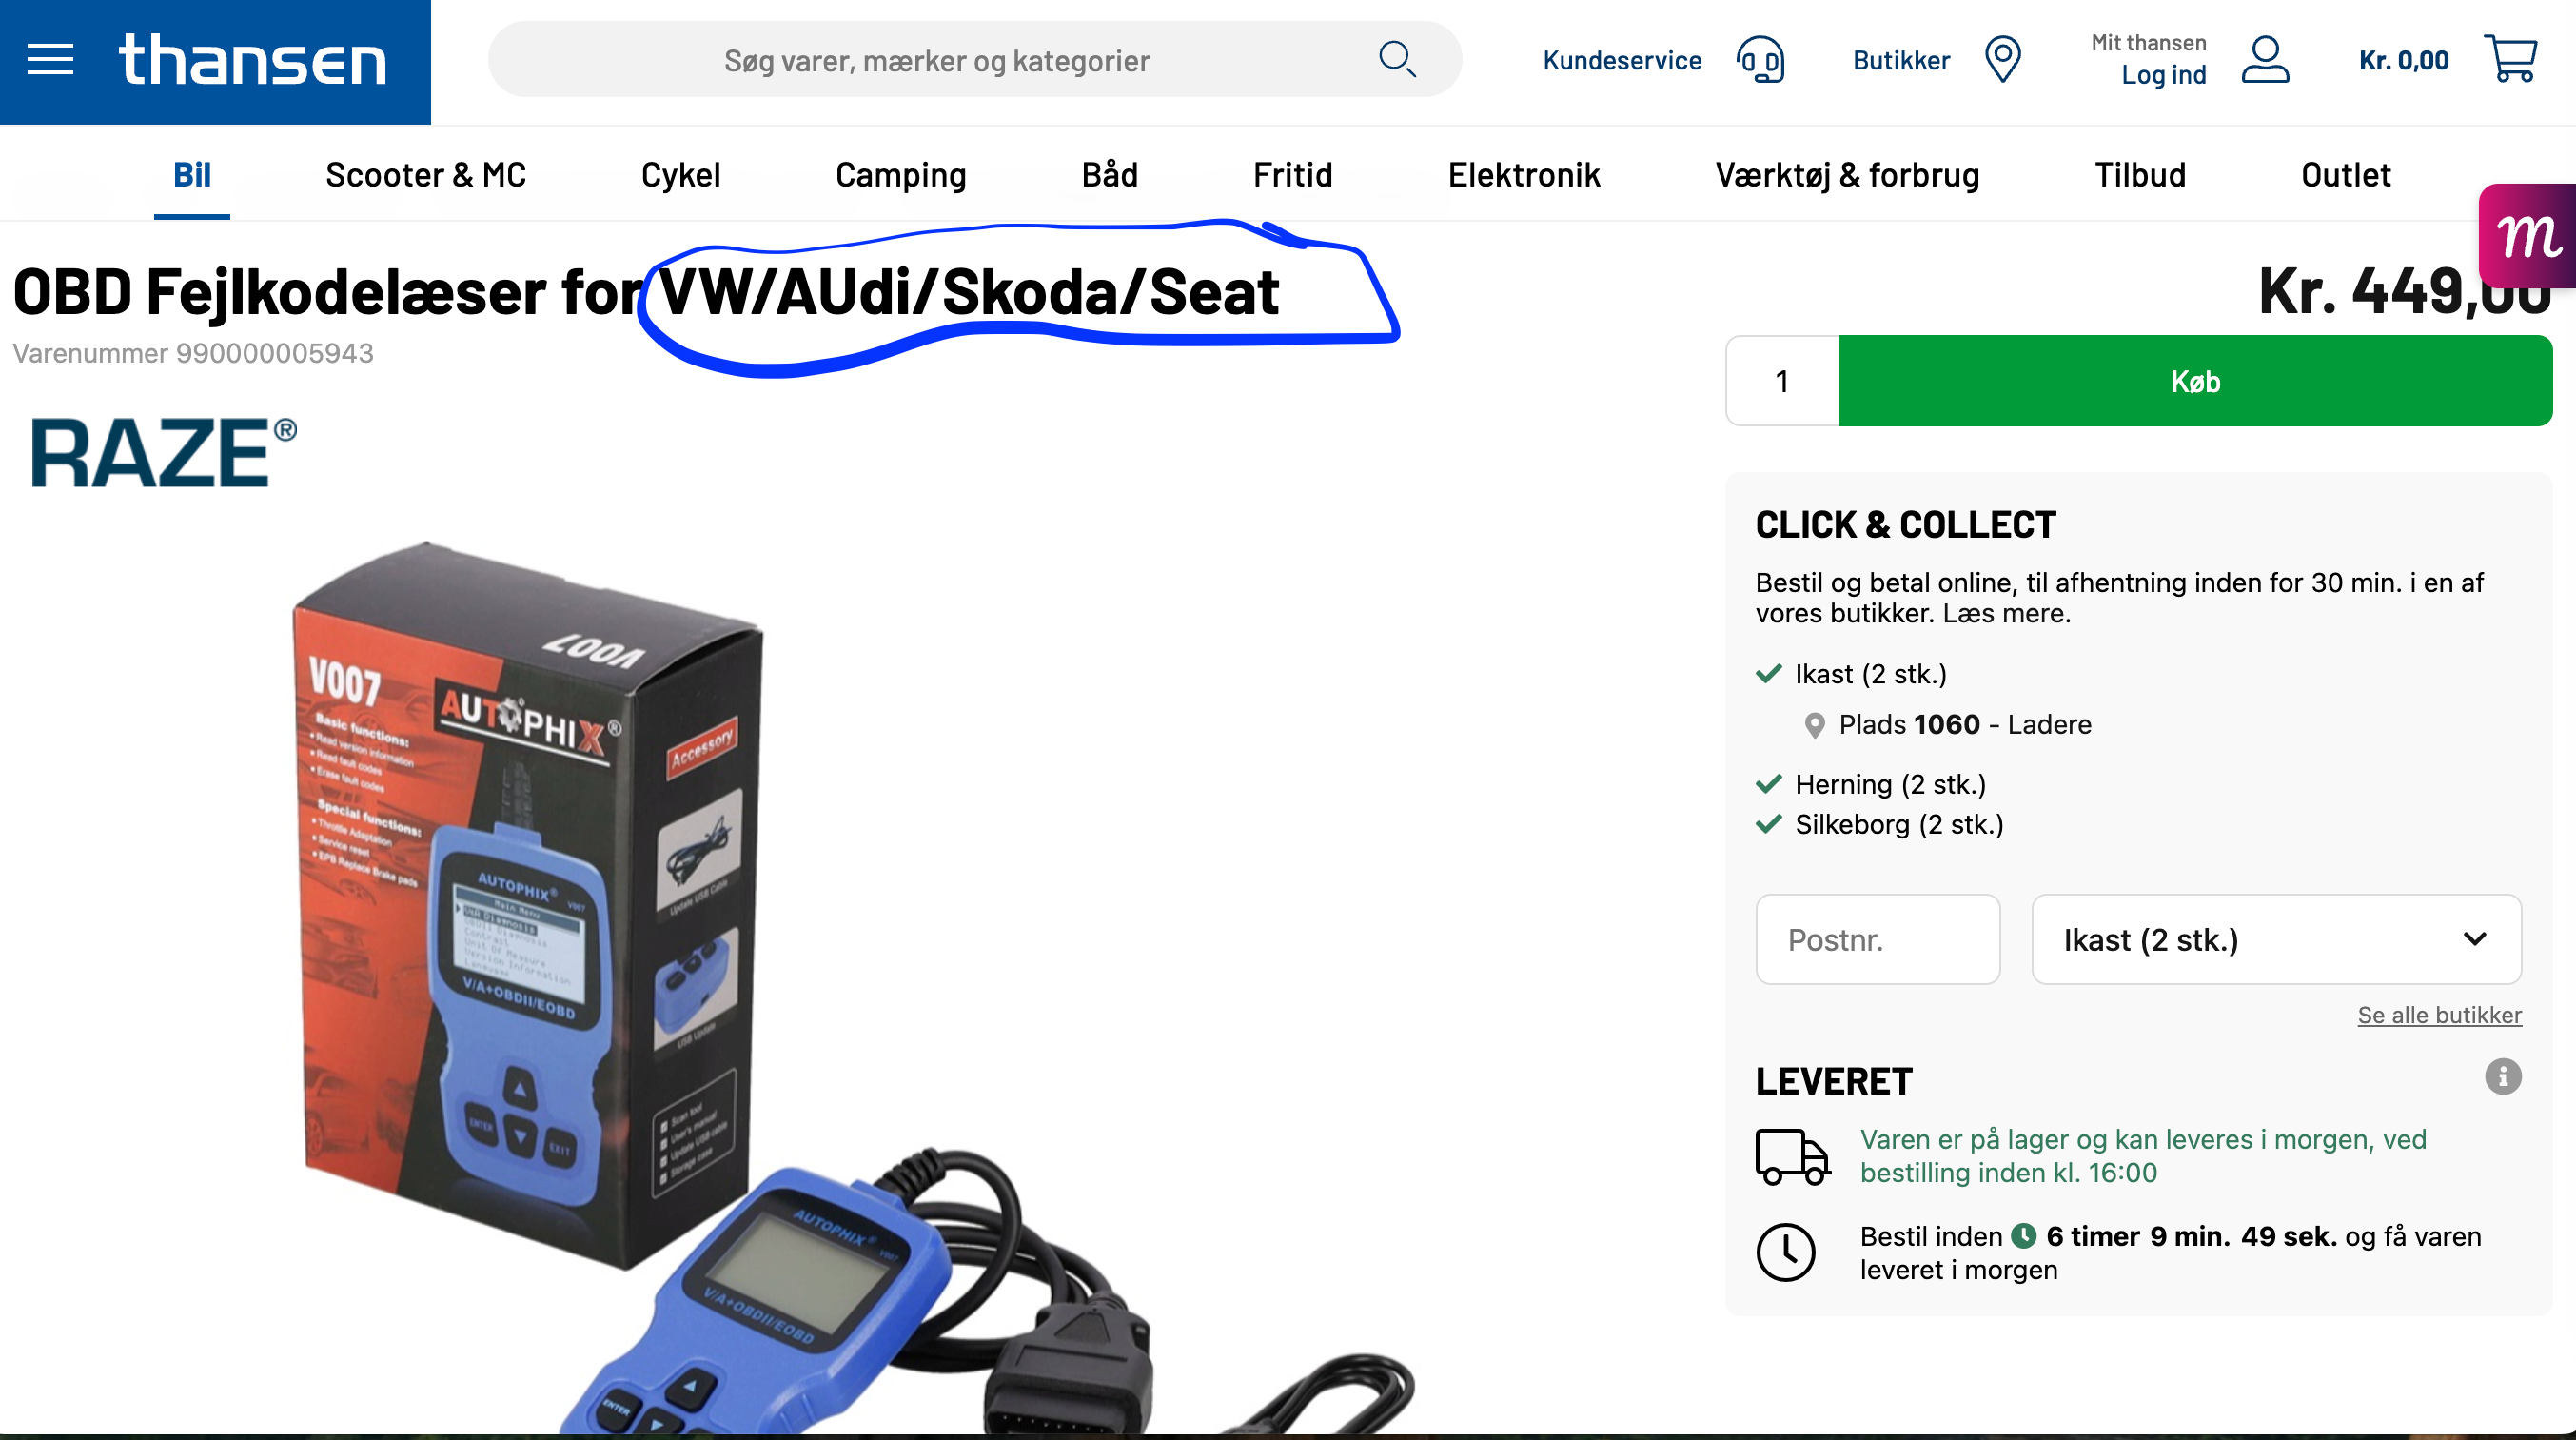Click the green Køb button
Viewport: 2576px width, 1440px height.
tap(2195, 381)
